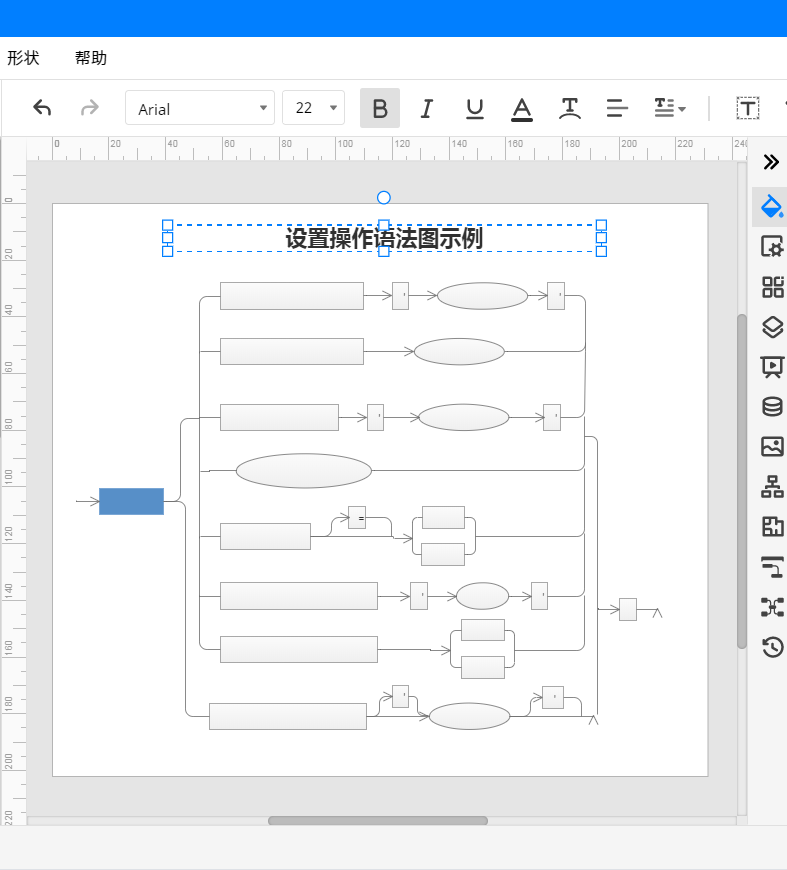The width and height of the screenshot is (787, 870).
Task: Click the text box tool button
Action: [x=747, y=108]
